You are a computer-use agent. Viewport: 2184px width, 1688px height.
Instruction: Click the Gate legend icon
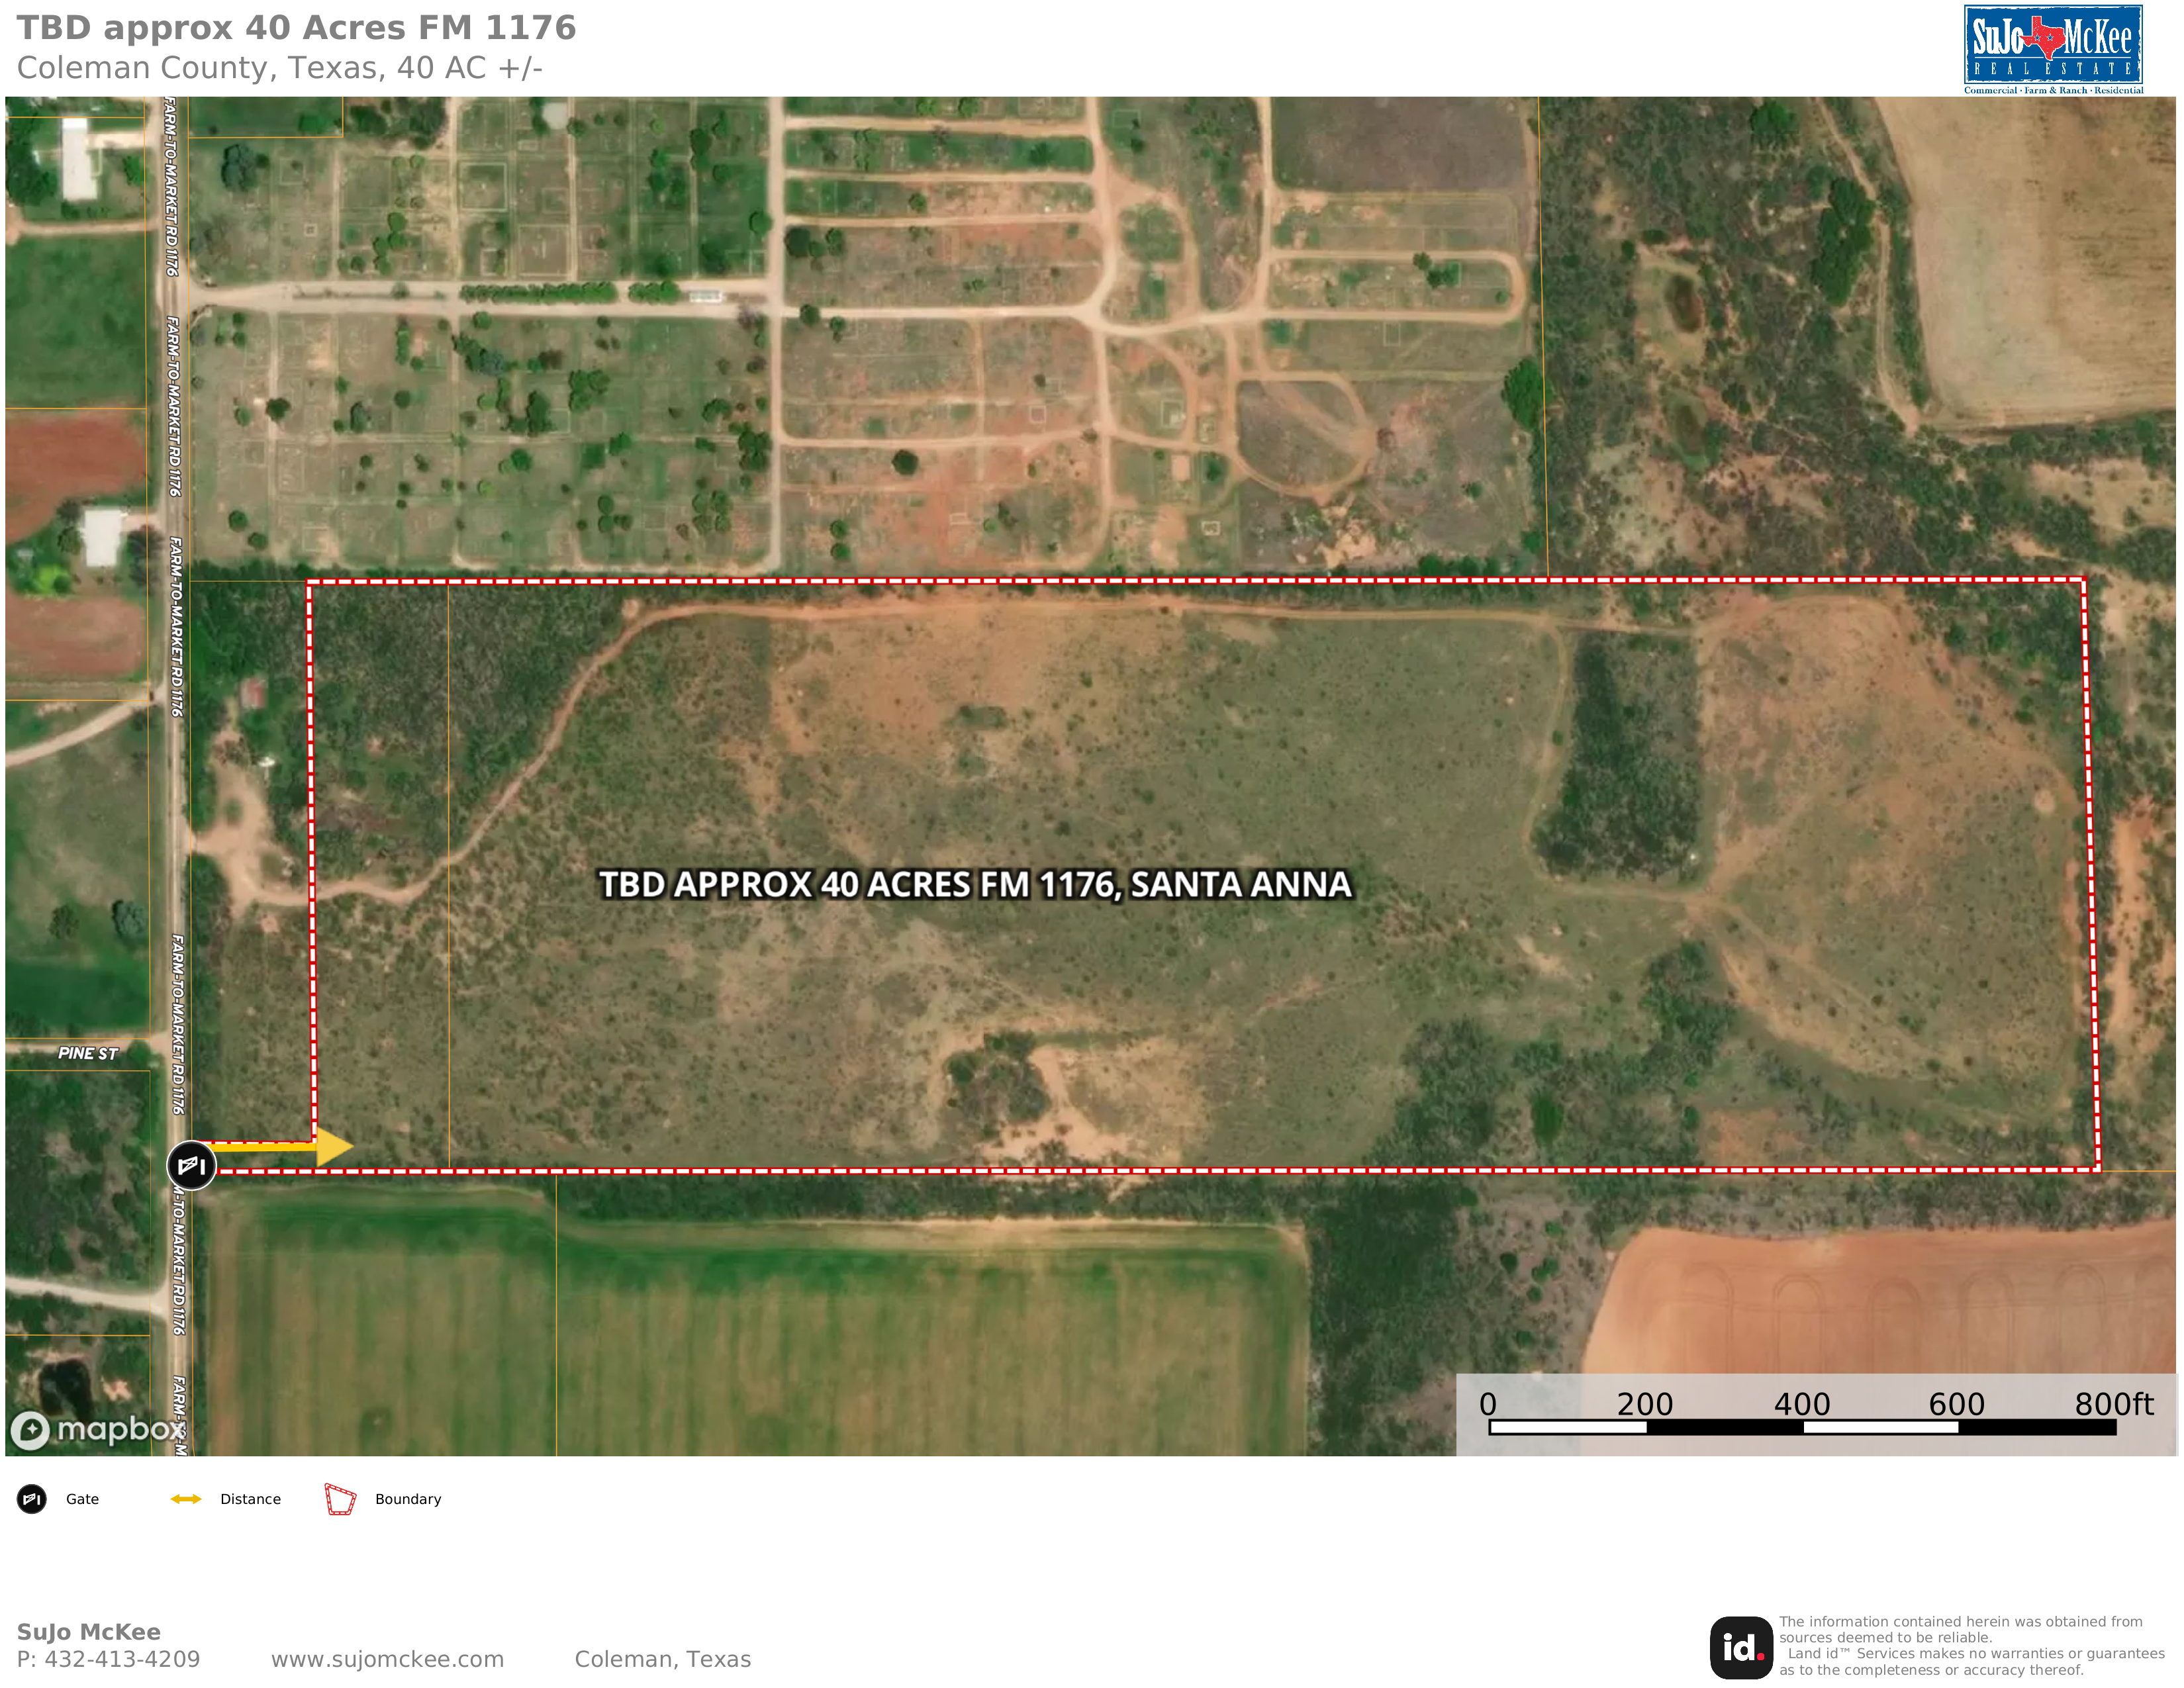pyautogui.click(x=32, y=1499)
